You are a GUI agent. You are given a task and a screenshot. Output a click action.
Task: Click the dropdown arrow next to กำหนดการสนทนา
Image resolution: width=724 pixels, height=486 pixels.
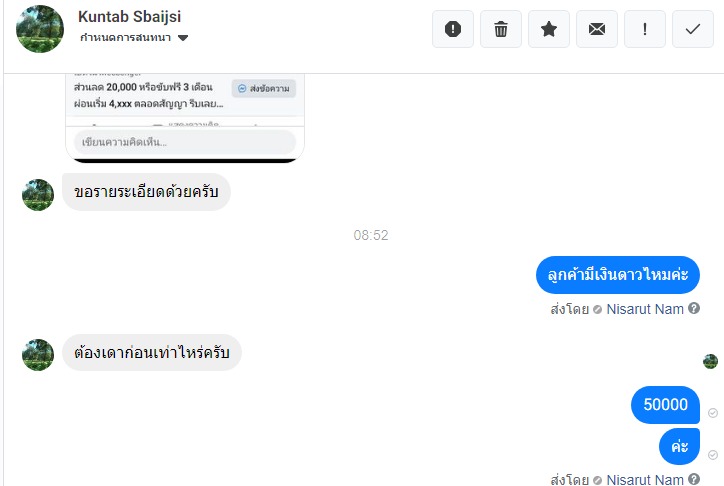183,38
